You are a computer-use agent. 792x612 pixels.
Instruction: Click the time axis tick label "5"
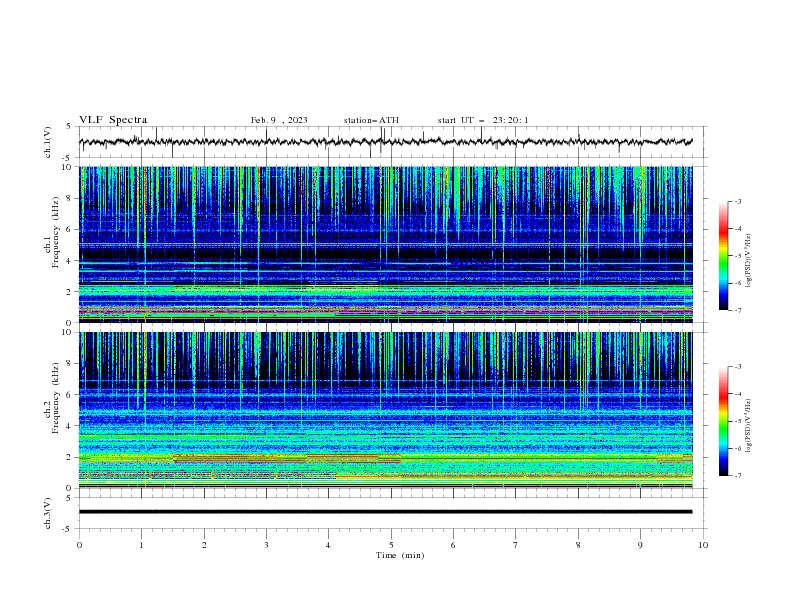pyautogui.click(x=391, y=545)
